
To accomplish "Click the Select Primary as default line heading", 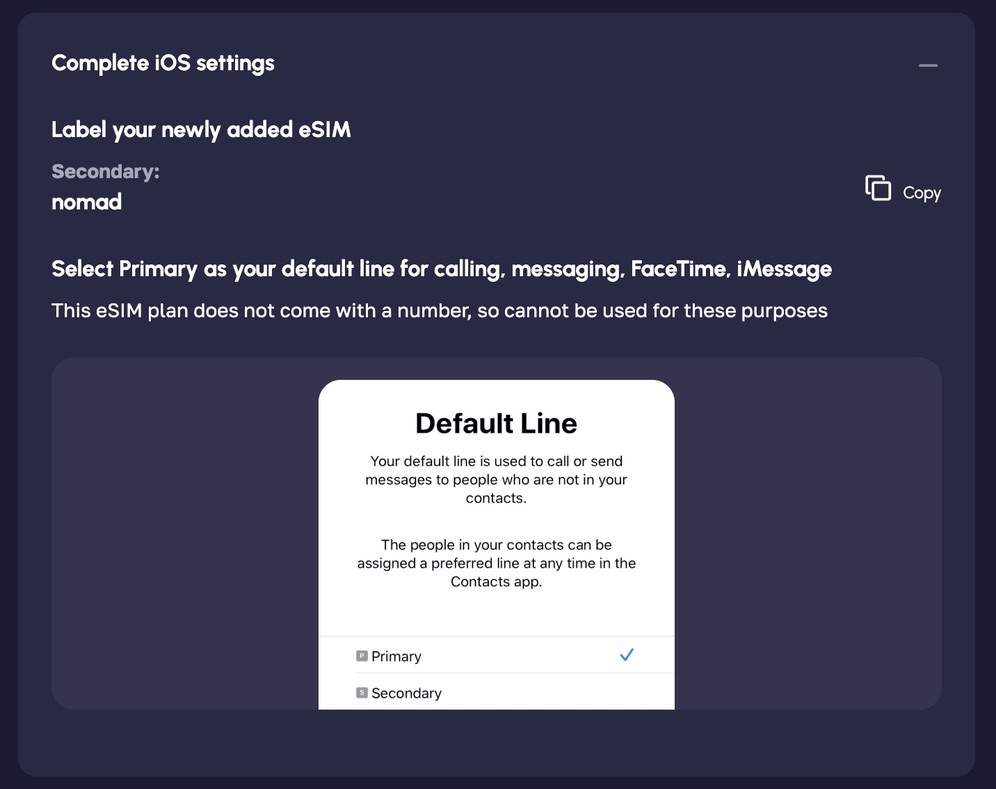I will (441, 269).
